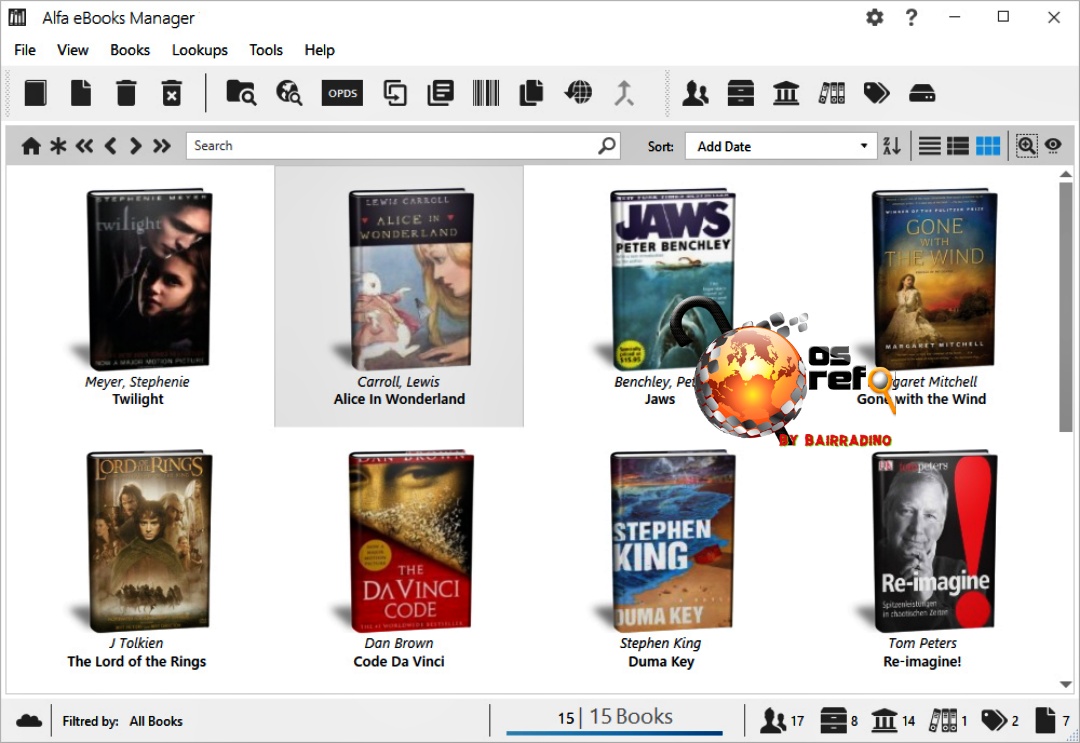Image resolution: width=1080 pixels, height=743 pixels.
Task: Toggle A-Z sort direction button
Action: (x=892, y=146)
